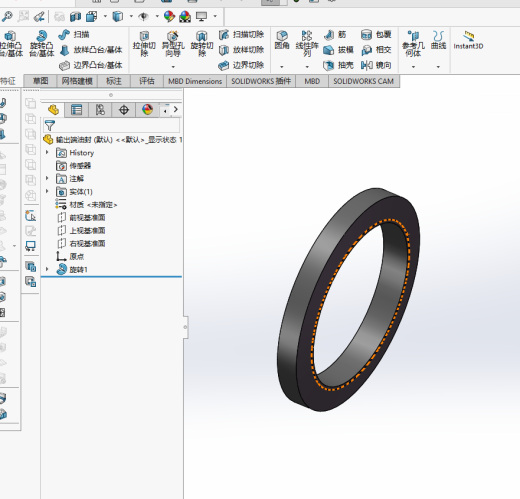Switch to the SOLIDWORKS CAM tab
520x499 pixels.
point(363,81)
